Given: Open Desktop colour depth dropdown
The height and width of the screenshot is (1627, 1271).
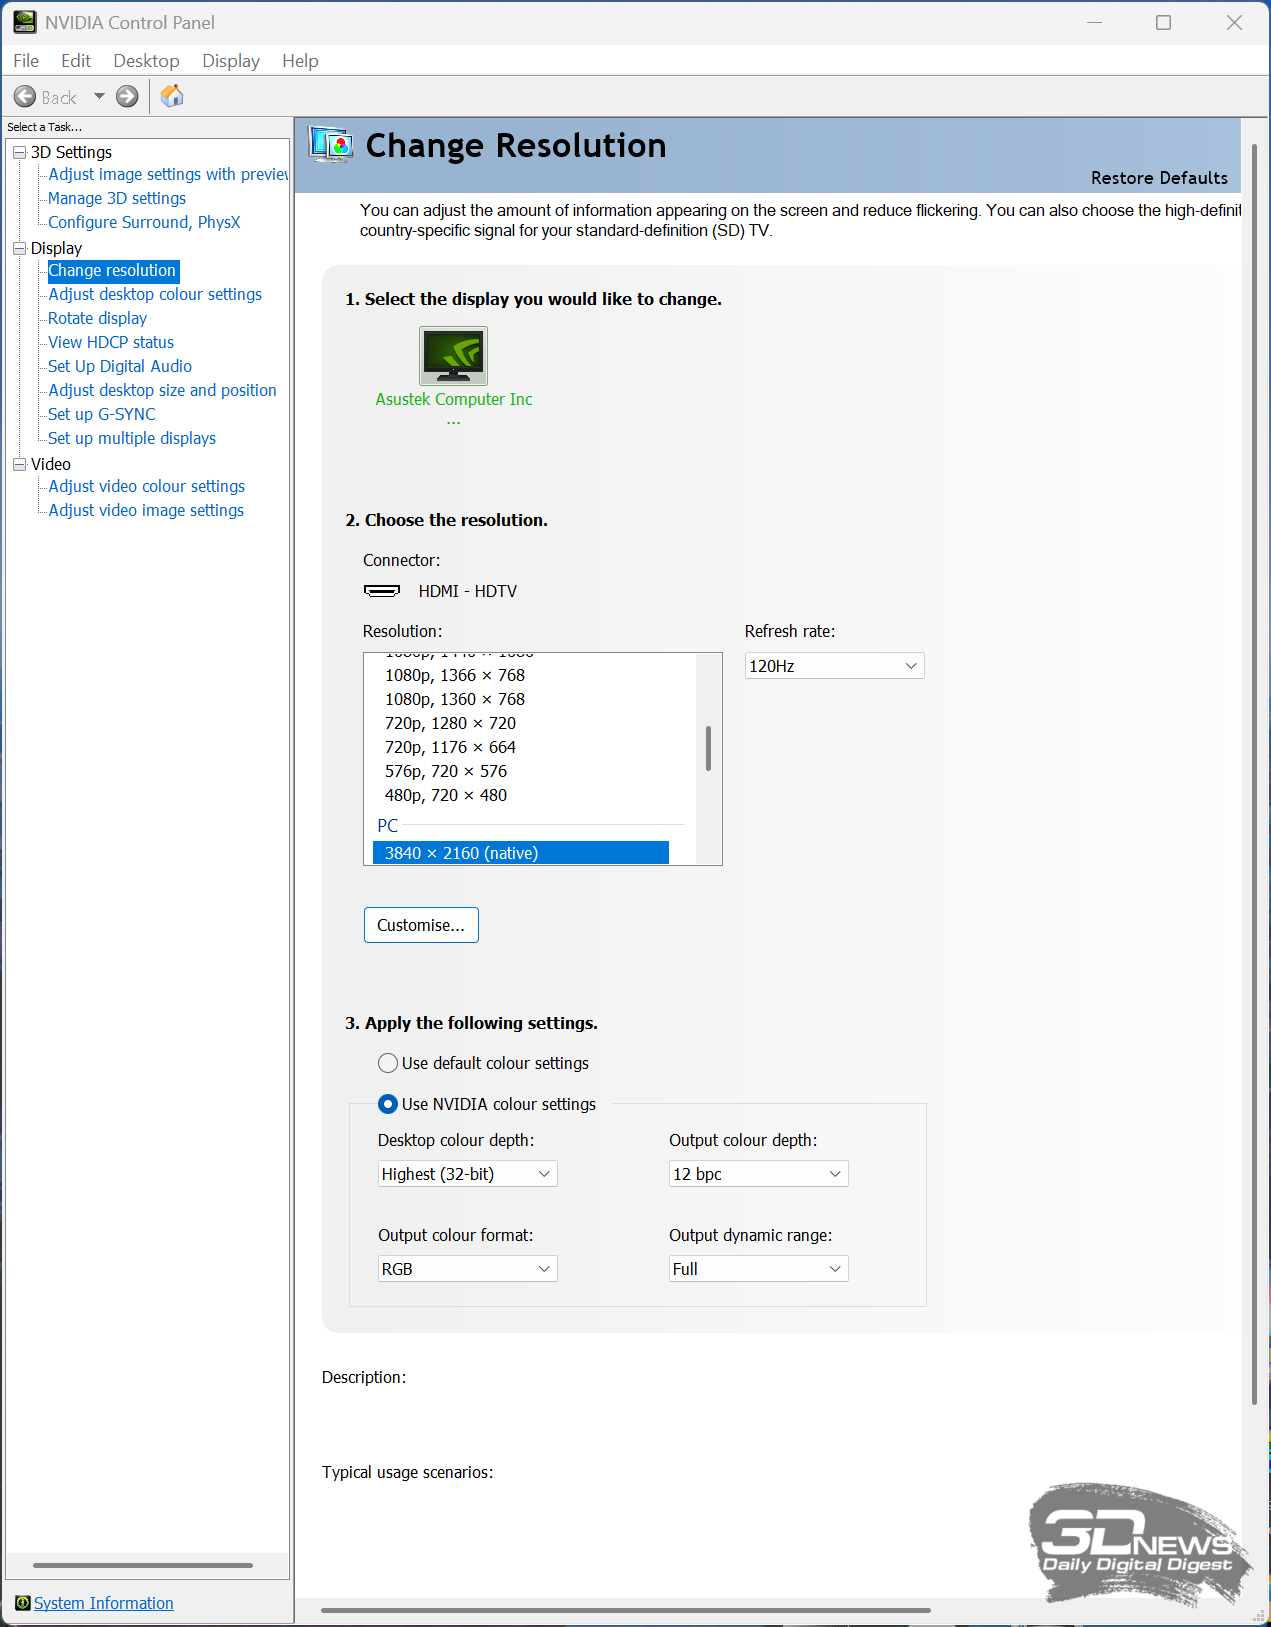Looking at the screenshot, I should [467, 1174].
